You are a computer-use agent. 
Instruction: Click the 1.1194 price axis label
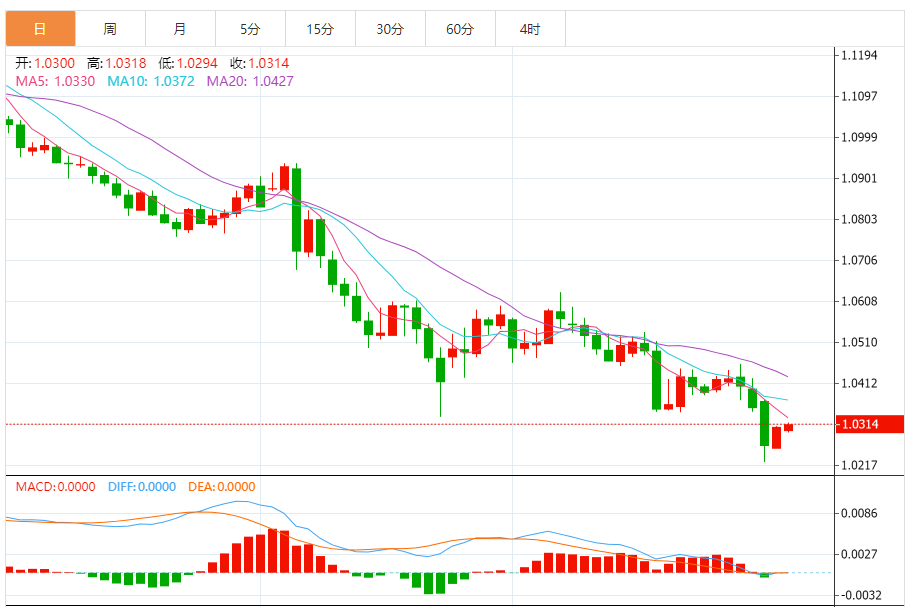859,55
